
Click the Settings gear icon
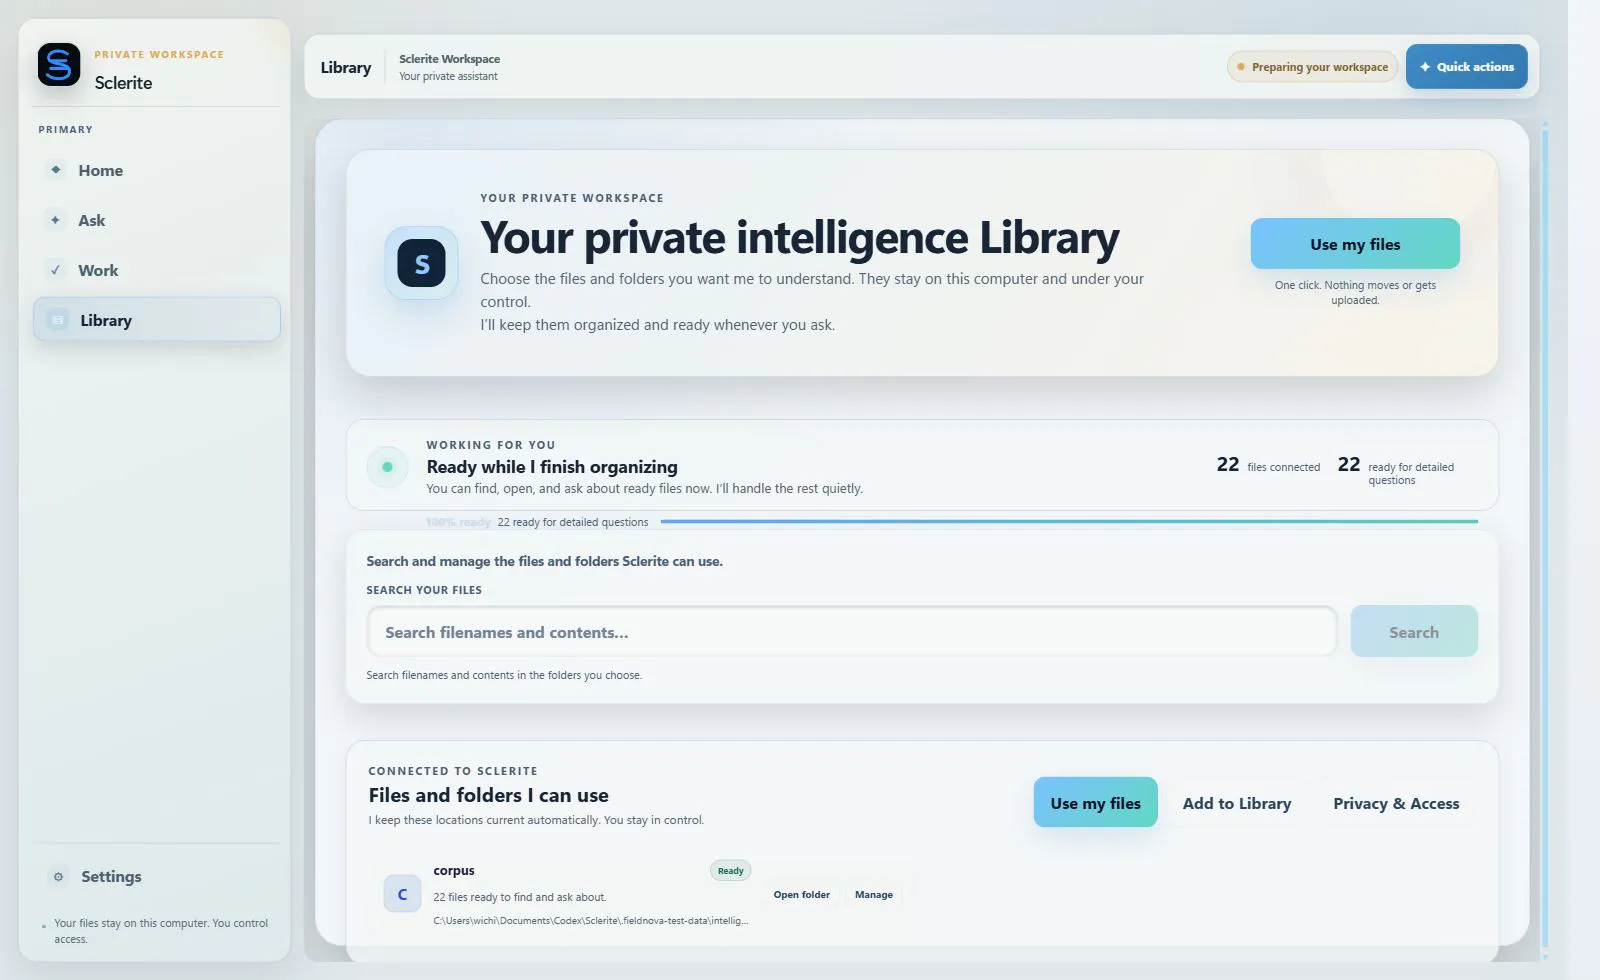58,877
